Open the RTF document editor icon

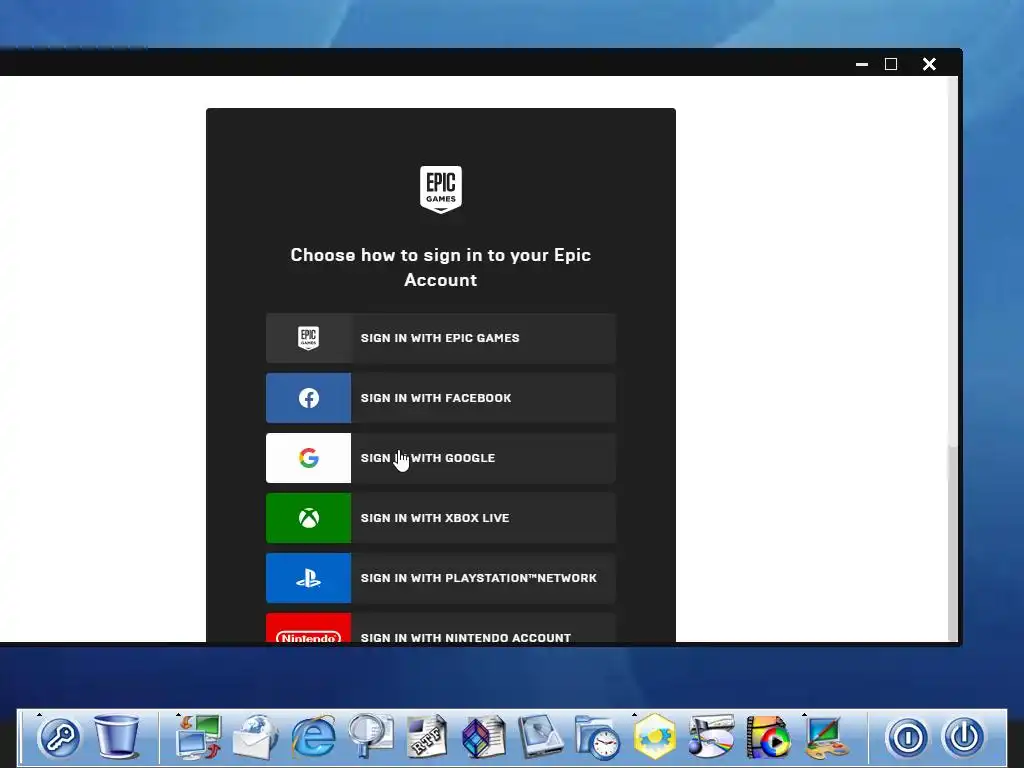point(426,737)
